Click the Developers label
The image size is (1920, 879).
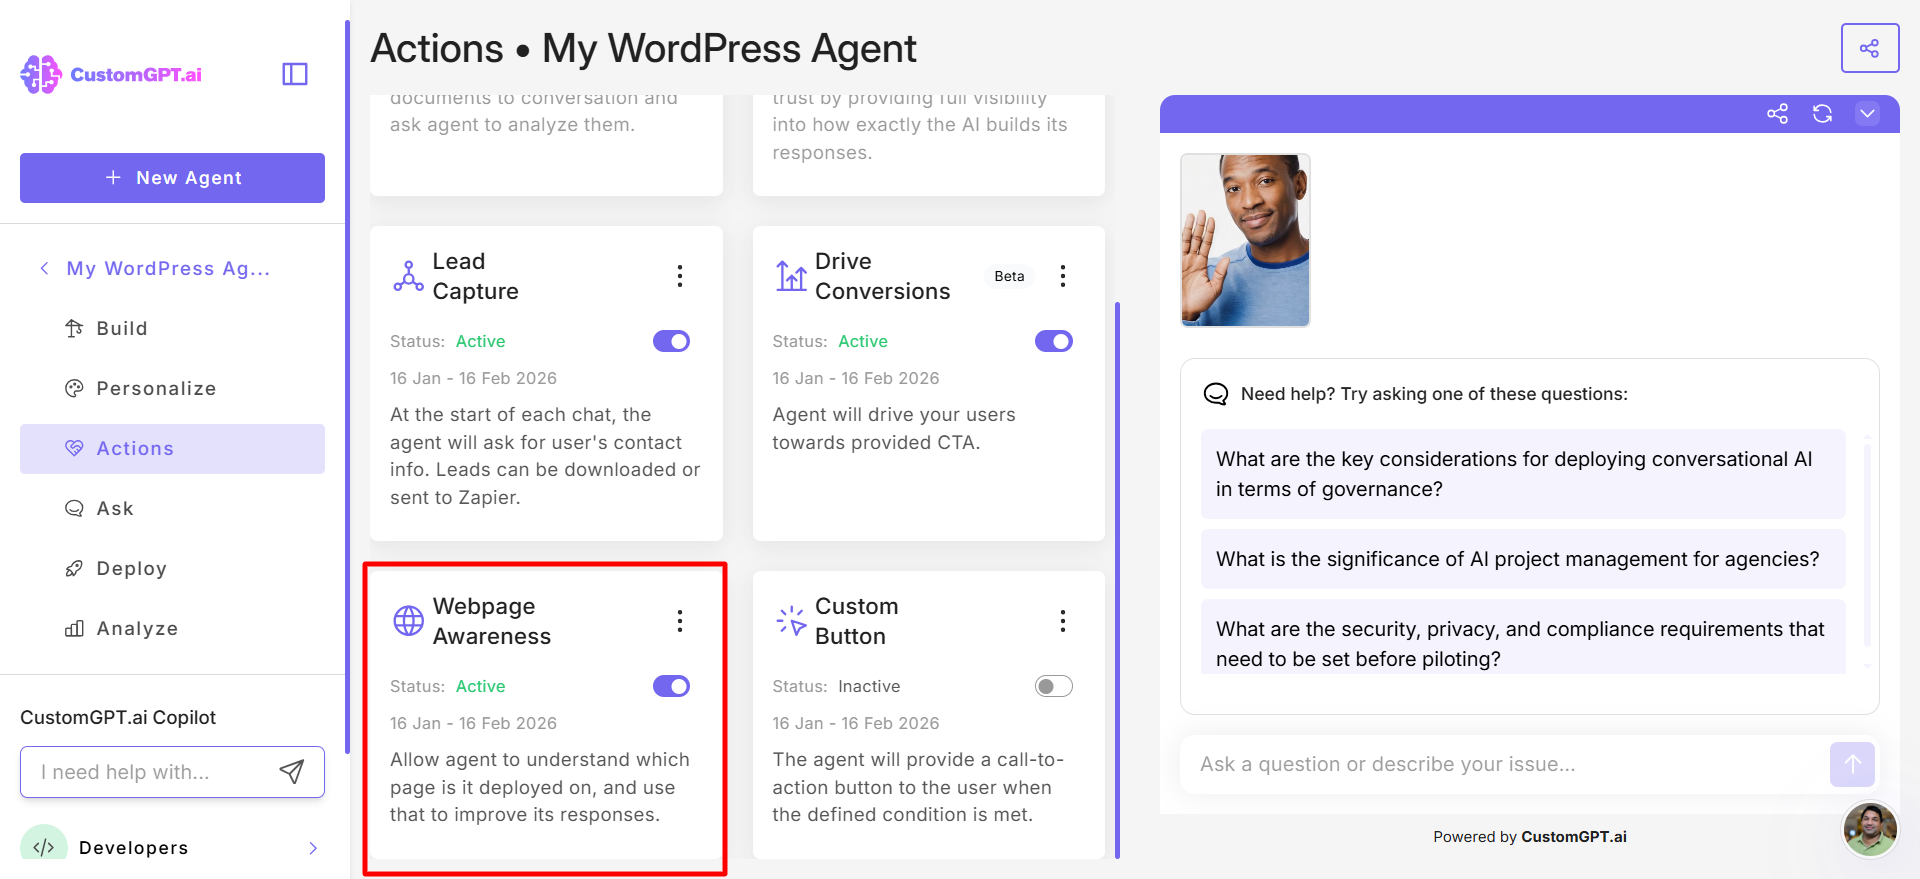tap(133, 848)
